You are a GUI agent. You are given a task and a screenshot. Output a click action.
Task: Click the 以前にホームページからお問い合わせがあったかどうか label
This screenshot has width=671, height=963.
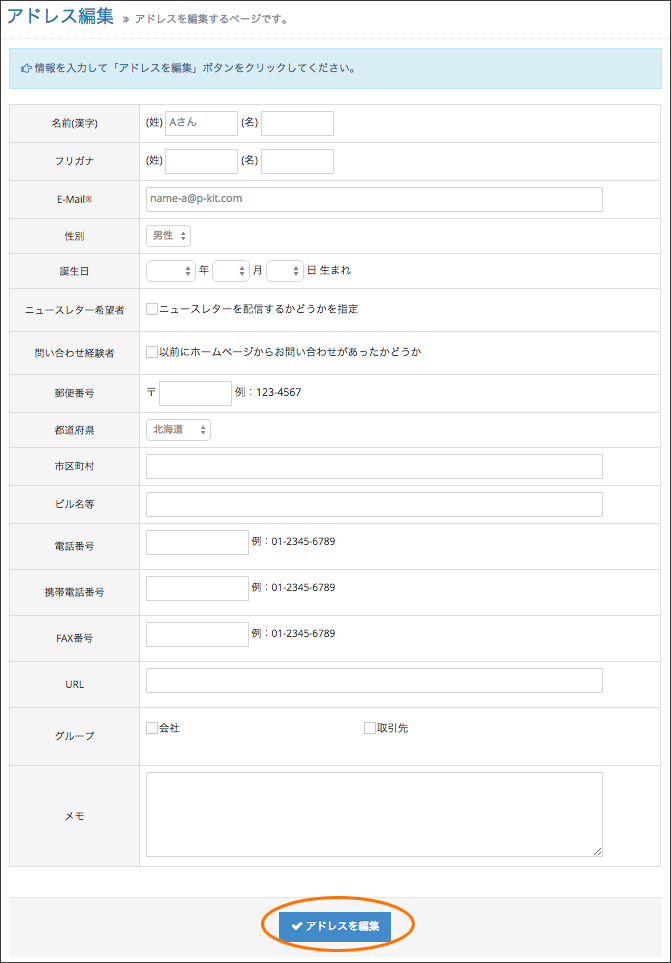click(290, 352)
